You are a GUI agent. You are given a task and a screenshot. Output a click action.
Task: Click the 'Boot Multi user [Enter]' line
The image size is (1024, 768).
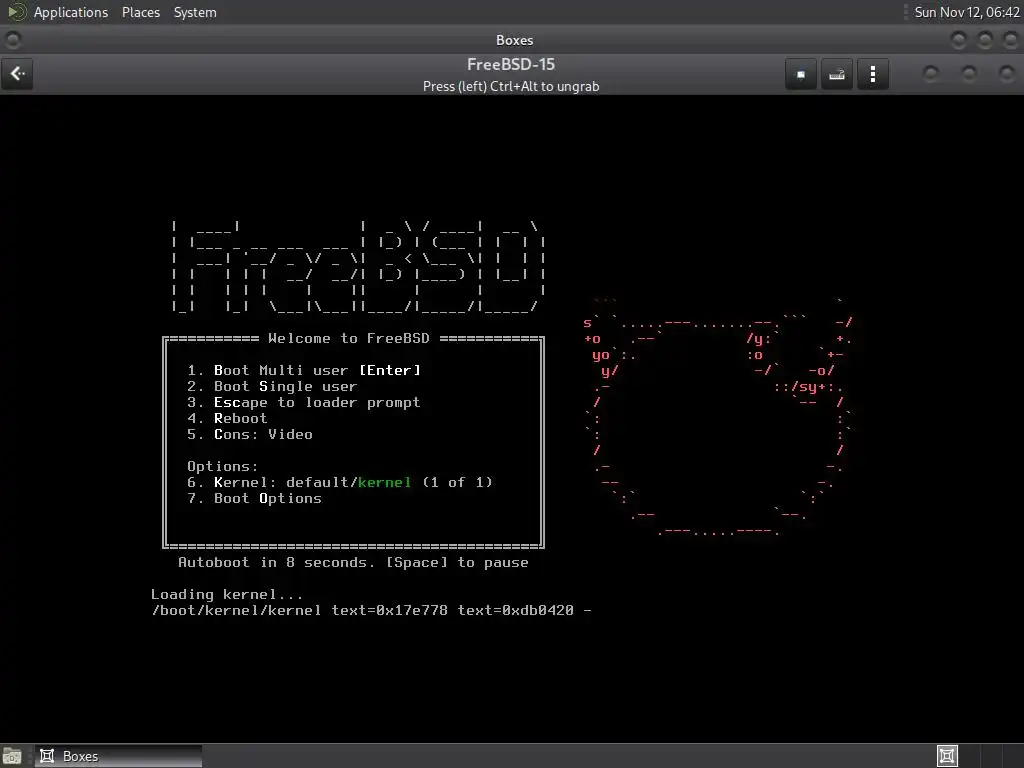(x=304, y=370)
